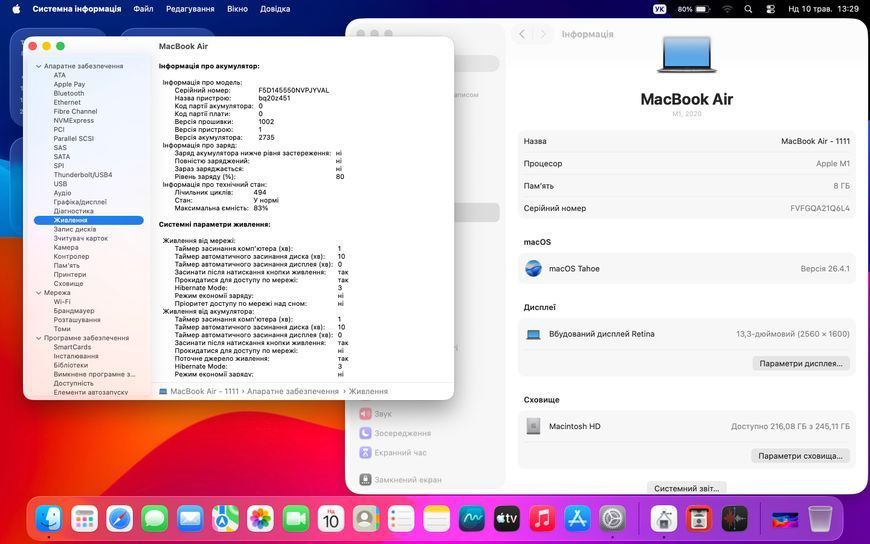Viewport: 870px width, 544px height.
Task: Open Photo Booth in the dock
Action: point(699,520)
